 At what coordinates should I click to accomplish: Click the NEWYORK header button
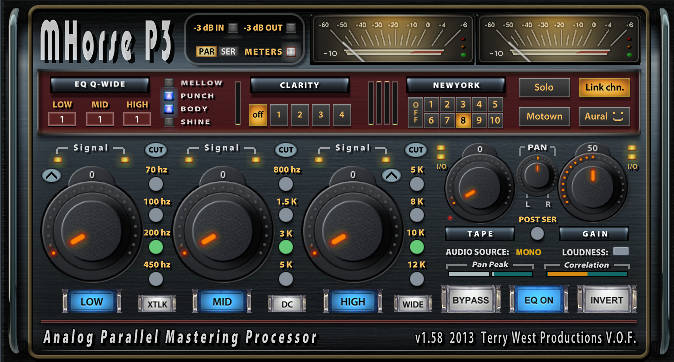[x=456, y=85]
